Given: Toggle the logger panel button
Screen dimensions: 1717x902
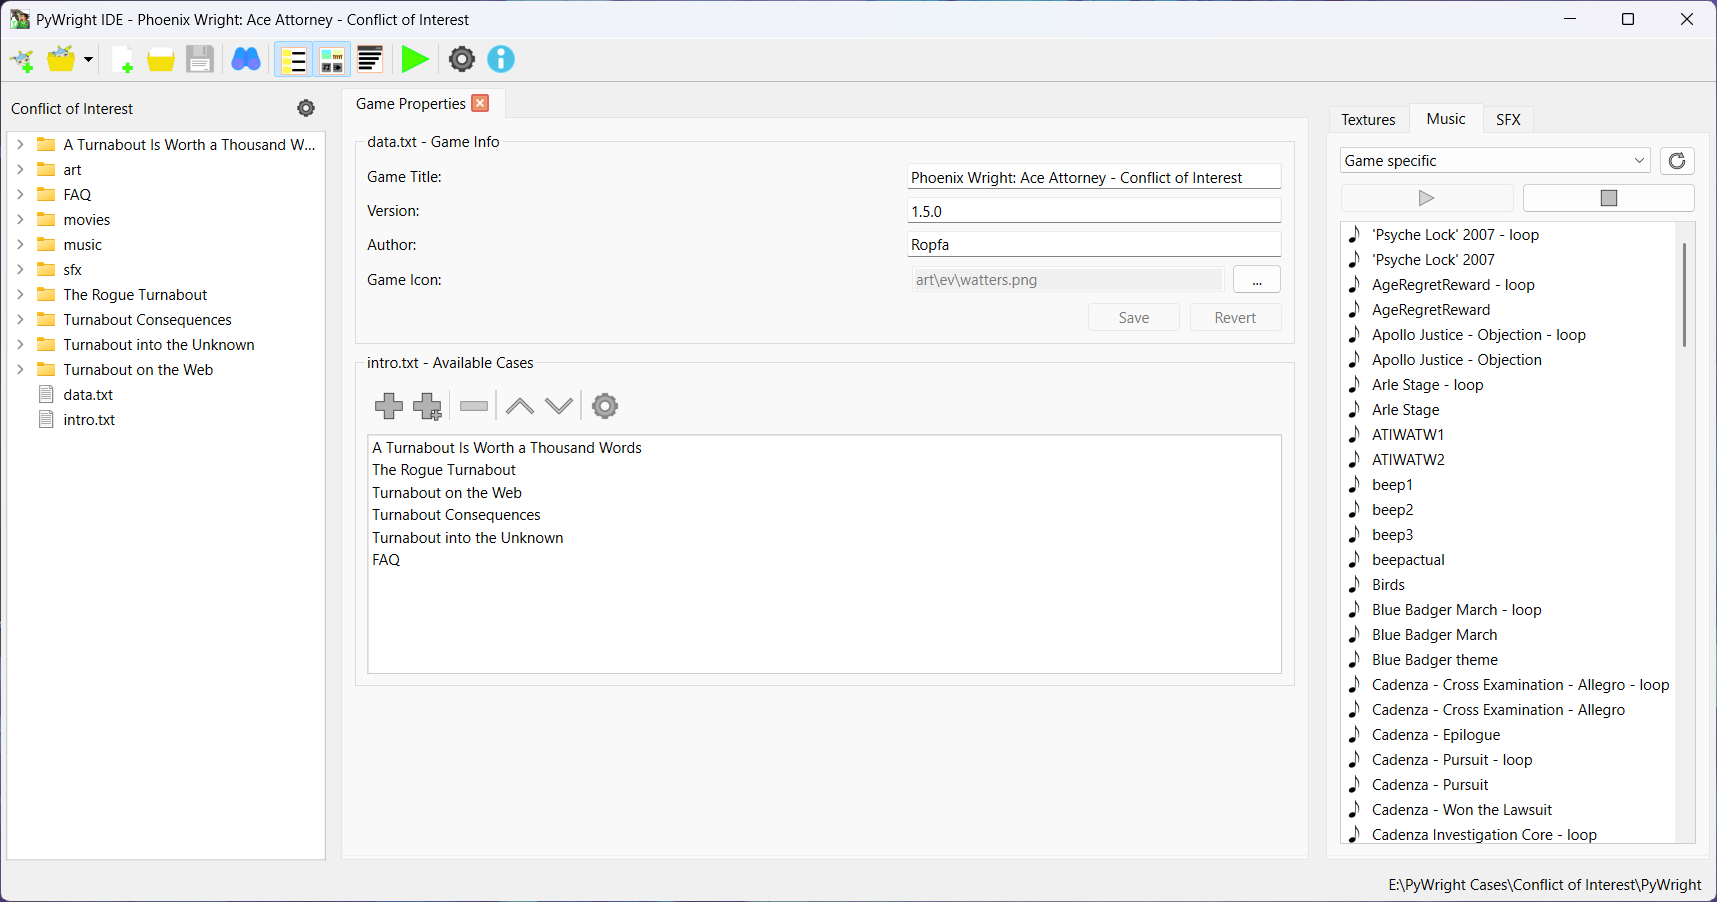Looking at the screenshot, I should pyautogui.click(x=370, y=60).
